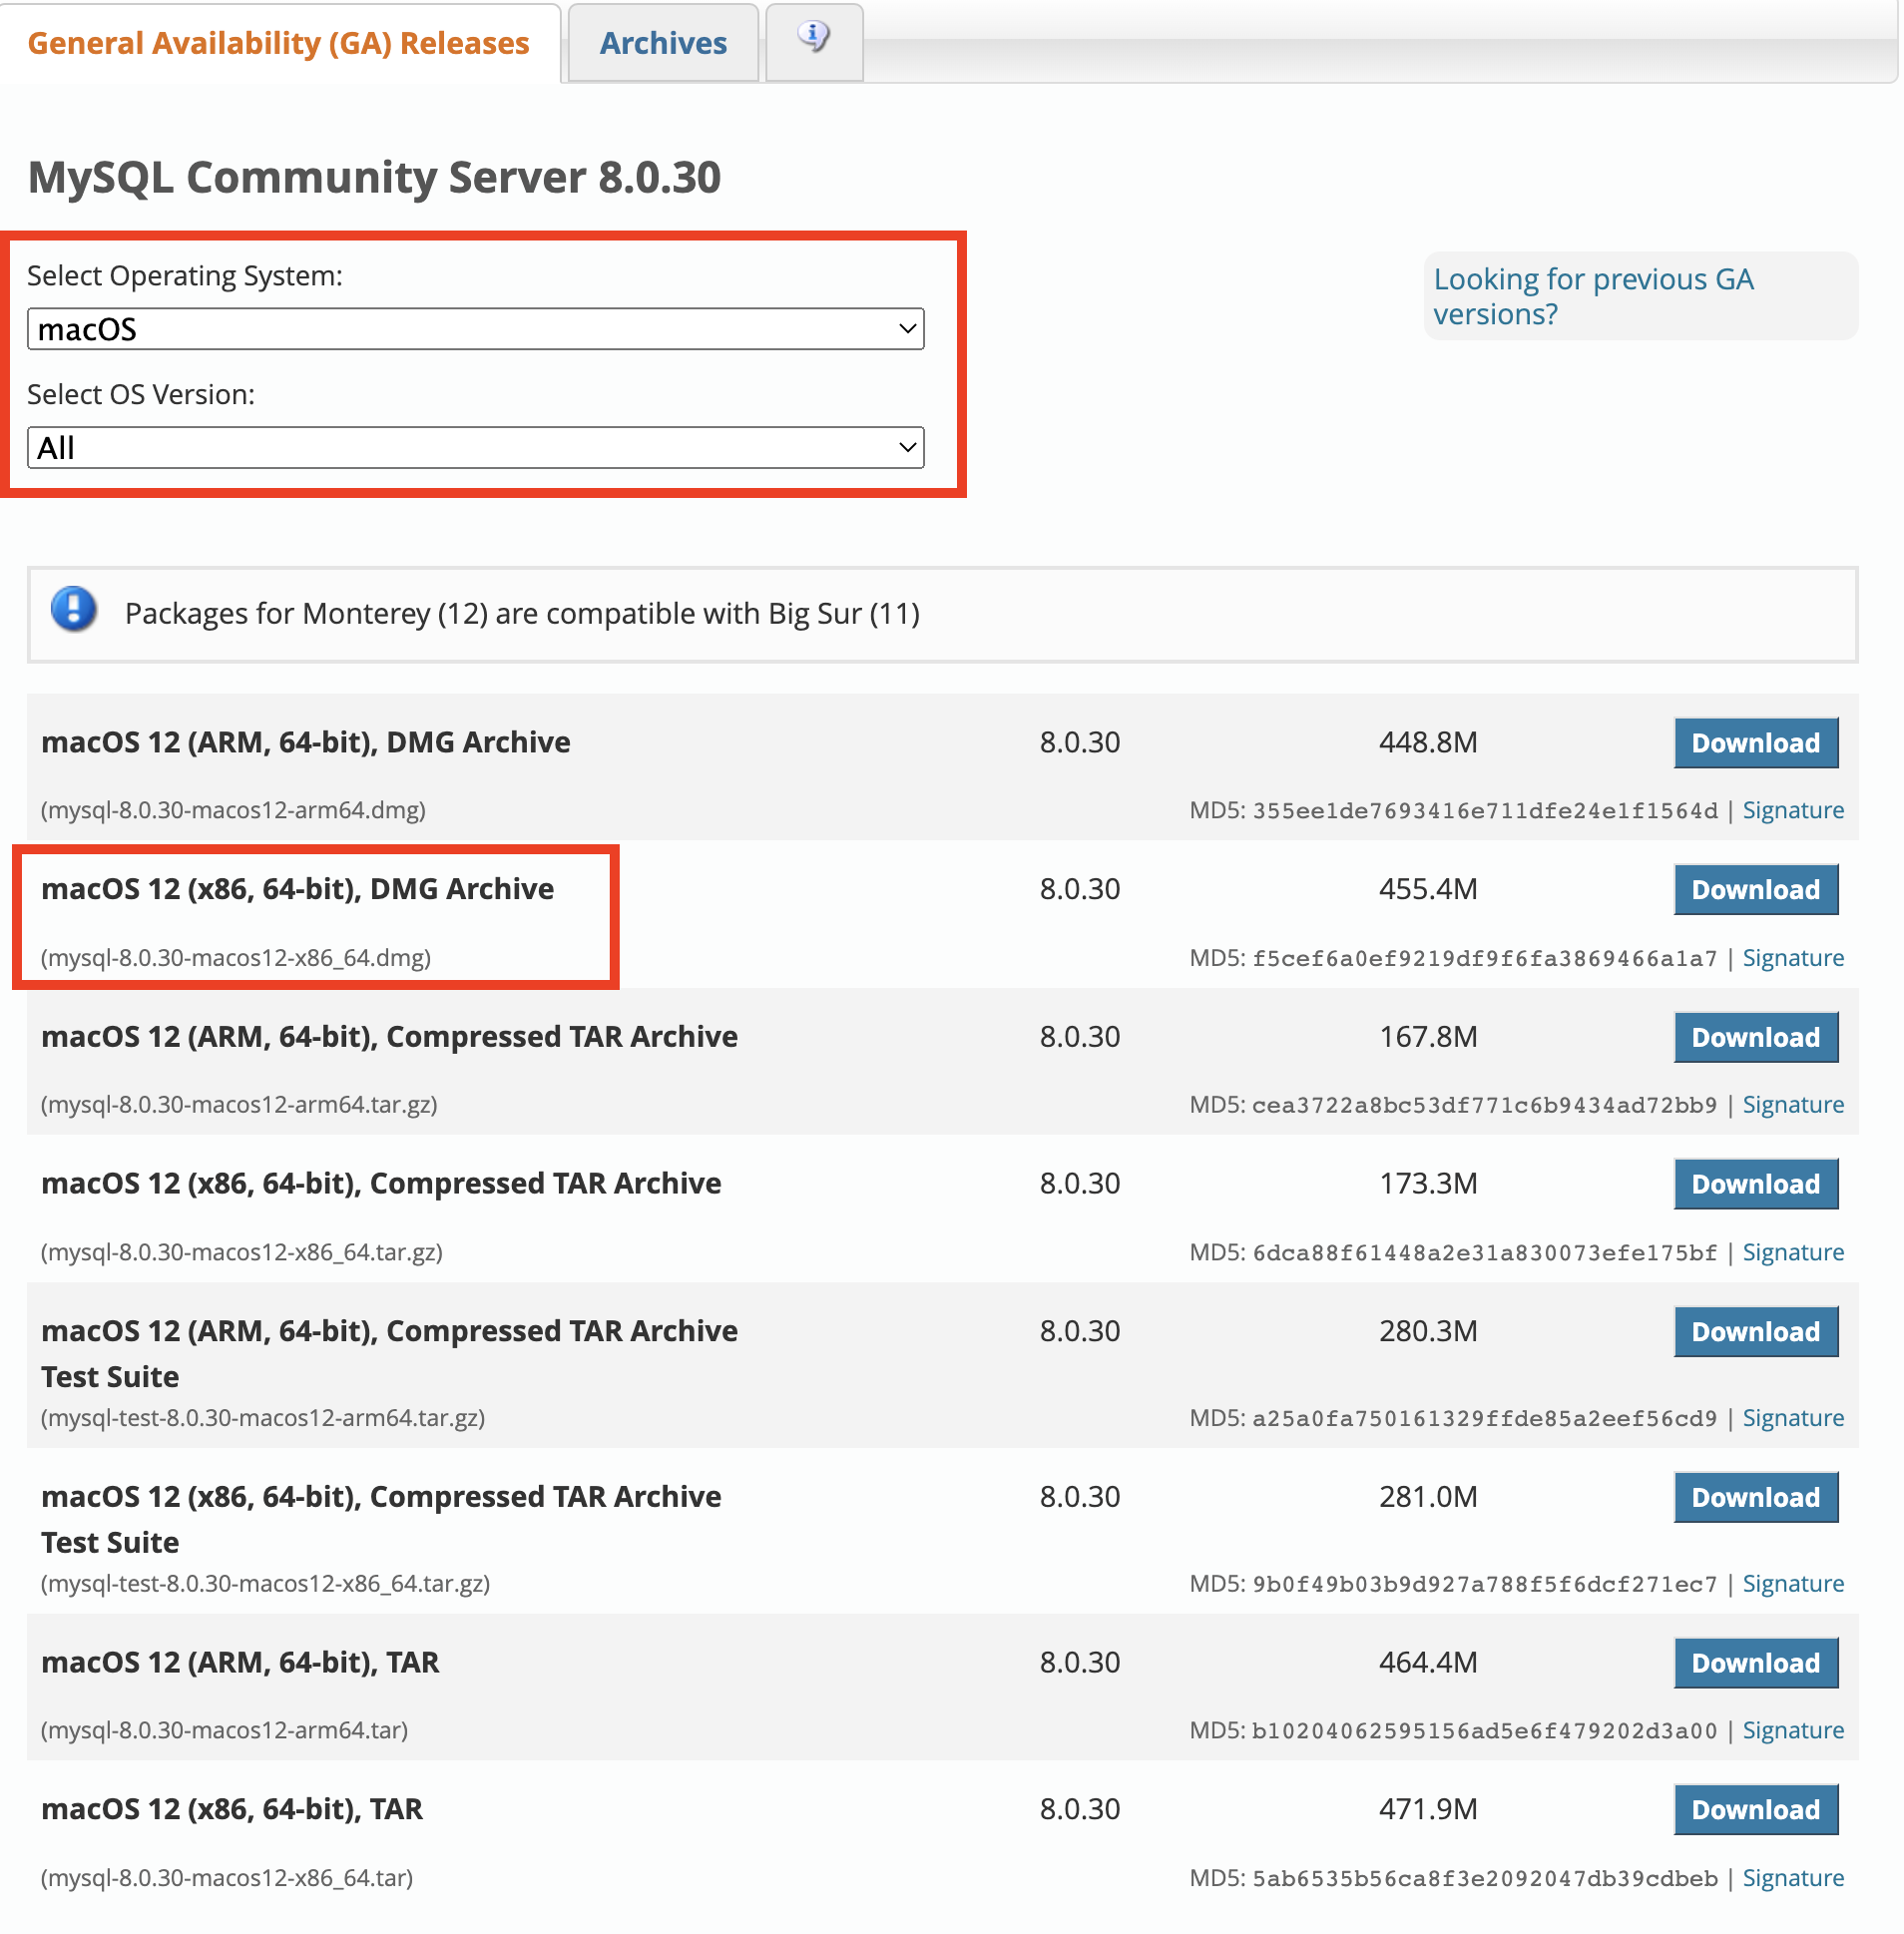Click title macOS 12 (x86, 64-bit), DMG Archive
Image resolution: width=1904 pixels, height=1934 pixels.
(x=297, y=890)
